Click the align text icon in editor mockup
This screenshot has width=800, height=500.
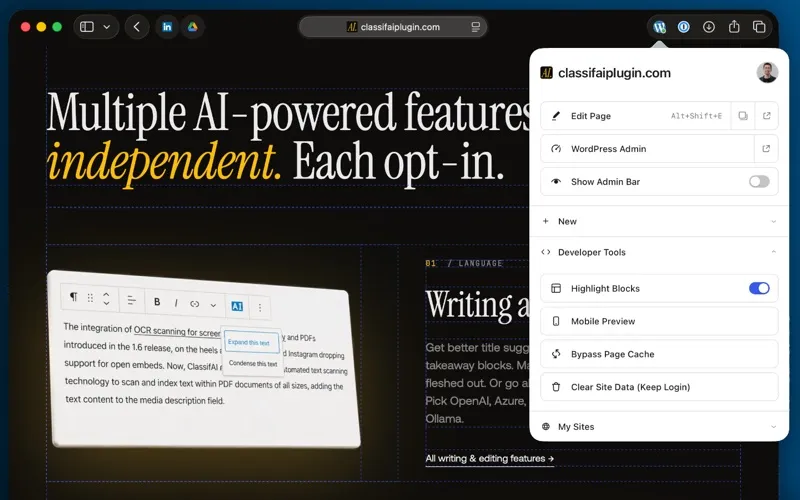[132, 300]
